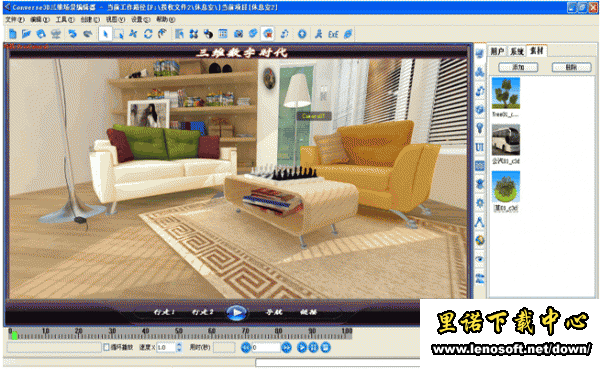Viewport: 600px width, 369px height.
Task: Switch to the 用户 tab
Action: pyautogui.click(x=497, y=51)
